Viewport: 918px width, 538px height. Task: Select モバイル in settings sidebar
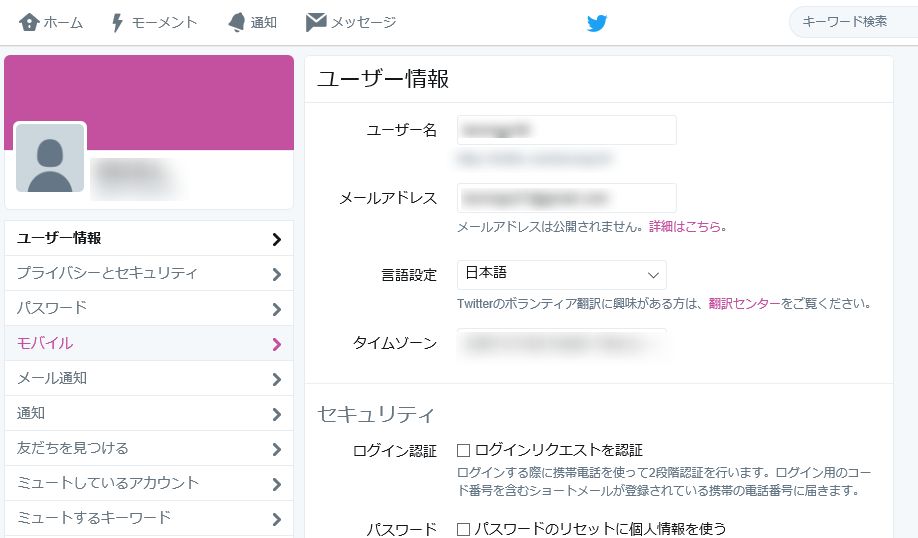click(x=149, y=344)
